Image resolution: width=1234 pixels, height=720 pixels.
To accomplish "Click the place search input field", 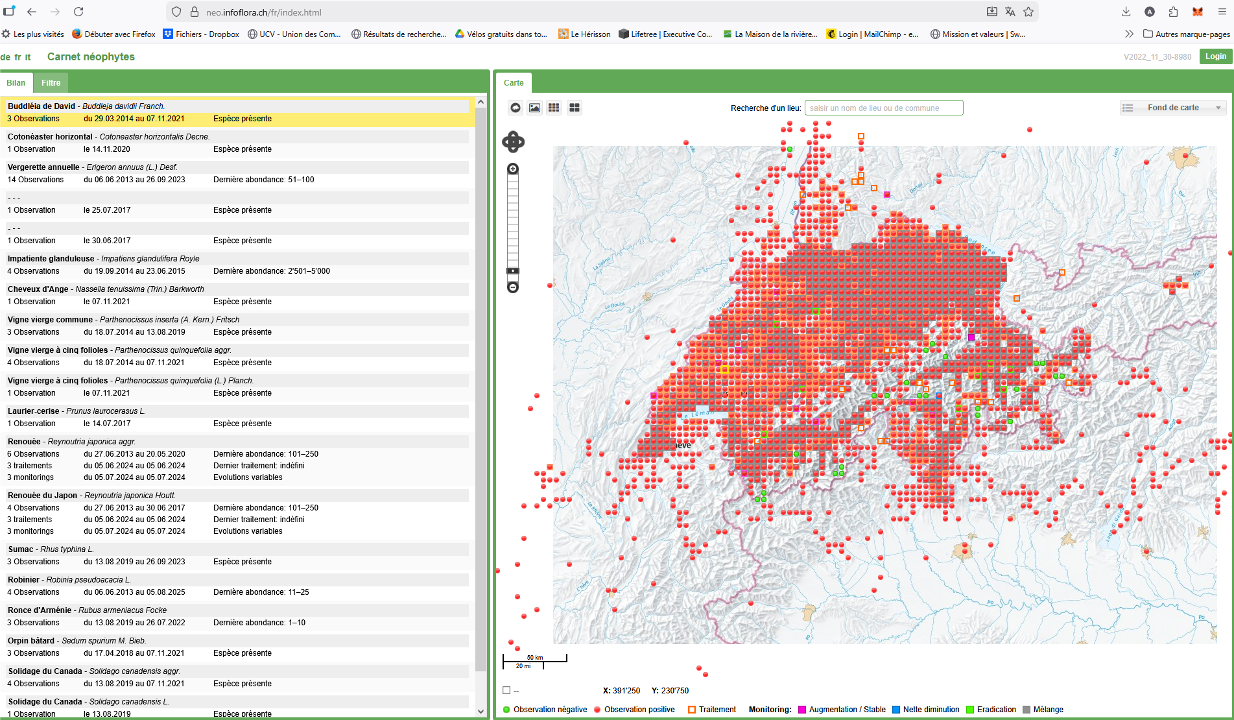I will [x=884, y=108].
